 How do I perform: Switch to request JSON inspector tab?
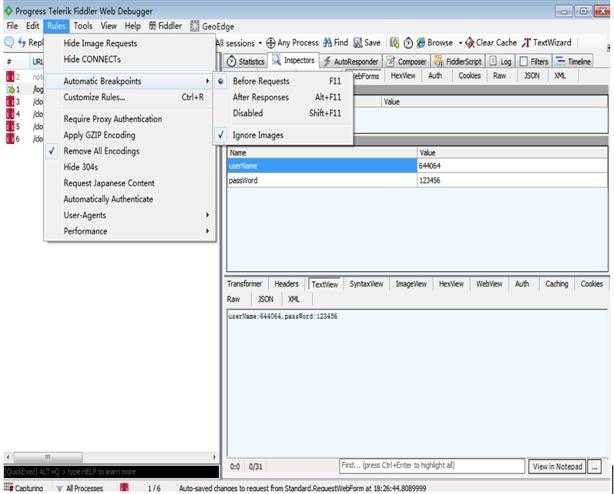531,76
